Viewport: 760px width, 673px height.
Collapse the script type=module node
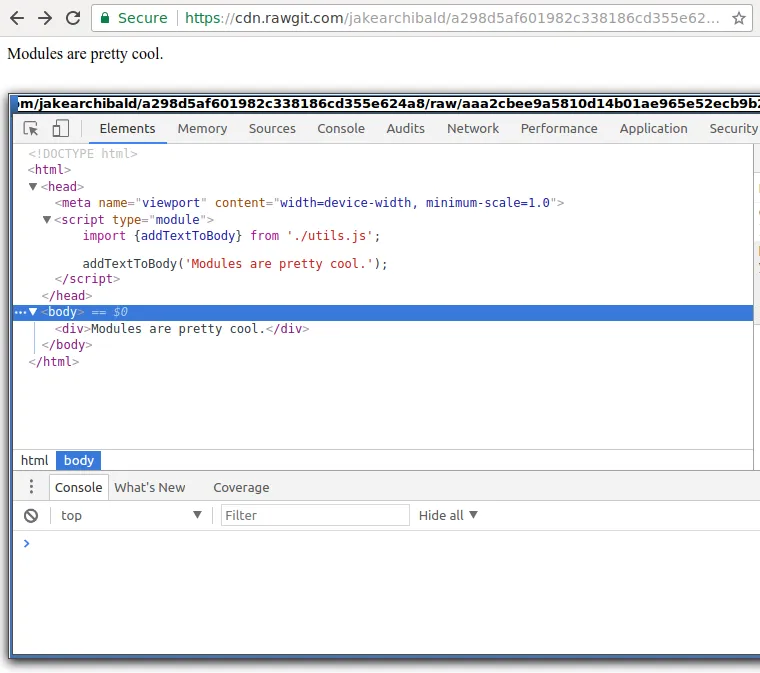(47, 219)
